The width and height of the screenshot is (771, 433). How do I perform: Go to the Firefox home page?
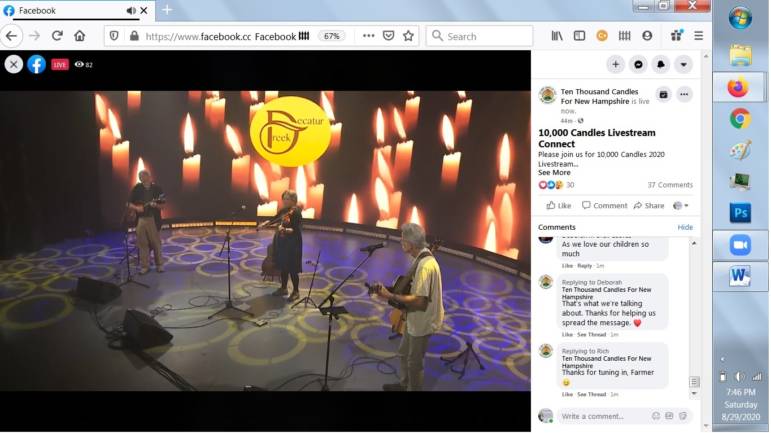pyautogui.click(x=80, y=35)
